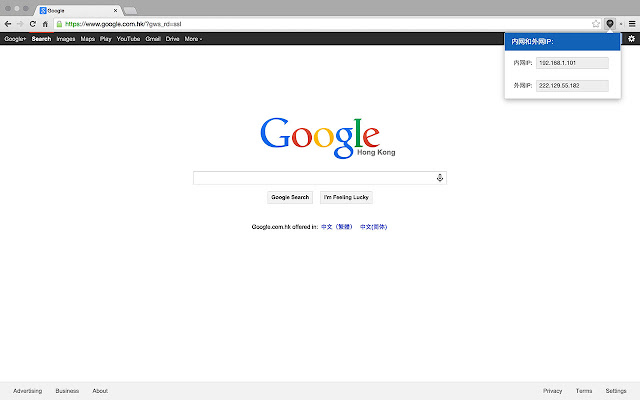The height and width of the screenshot is (400, 640).
Task: Click the IP location pin extension icon
Action: pos(610,24)
